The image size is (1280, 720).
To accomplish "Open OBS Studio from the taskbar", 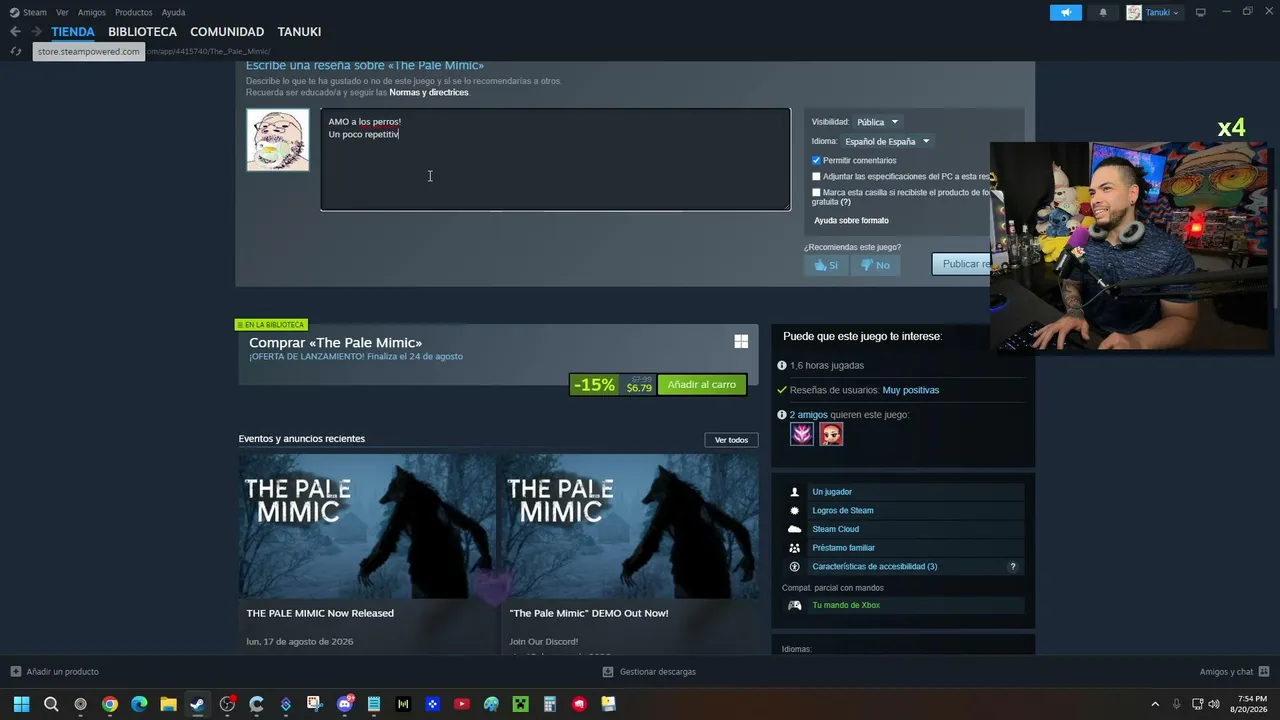I will coord(227,704).
